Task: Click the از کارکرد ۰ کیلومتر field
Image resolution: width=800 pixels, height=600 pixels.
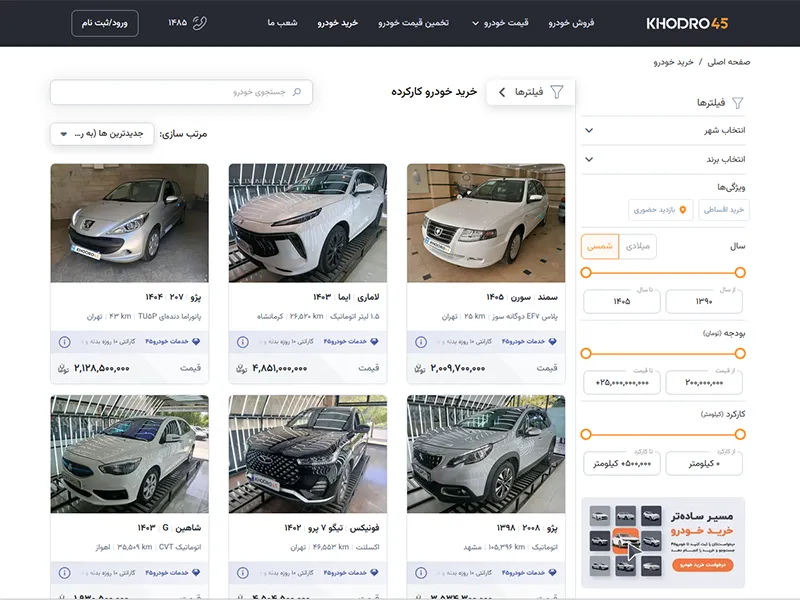Action: (x=704, y=464)
